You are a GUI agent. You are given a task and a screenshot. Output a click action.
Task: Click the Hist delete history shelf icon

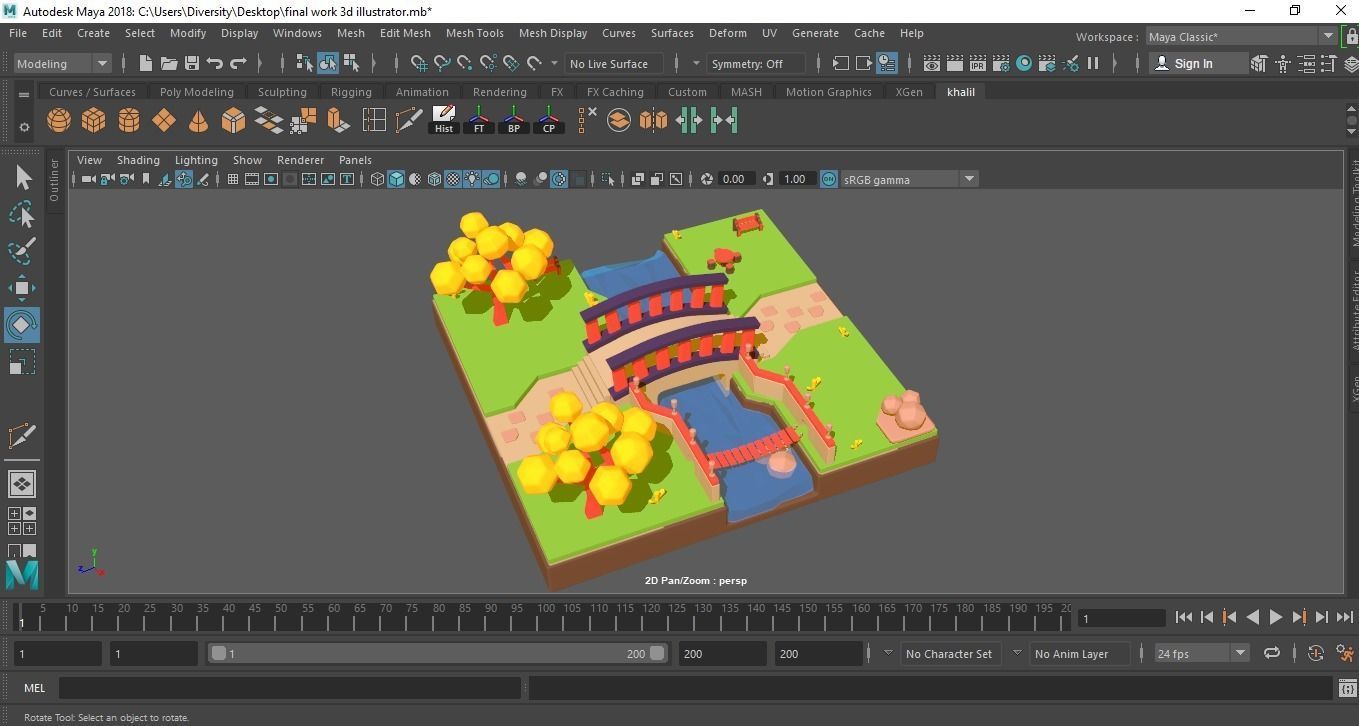coord(443,120)
